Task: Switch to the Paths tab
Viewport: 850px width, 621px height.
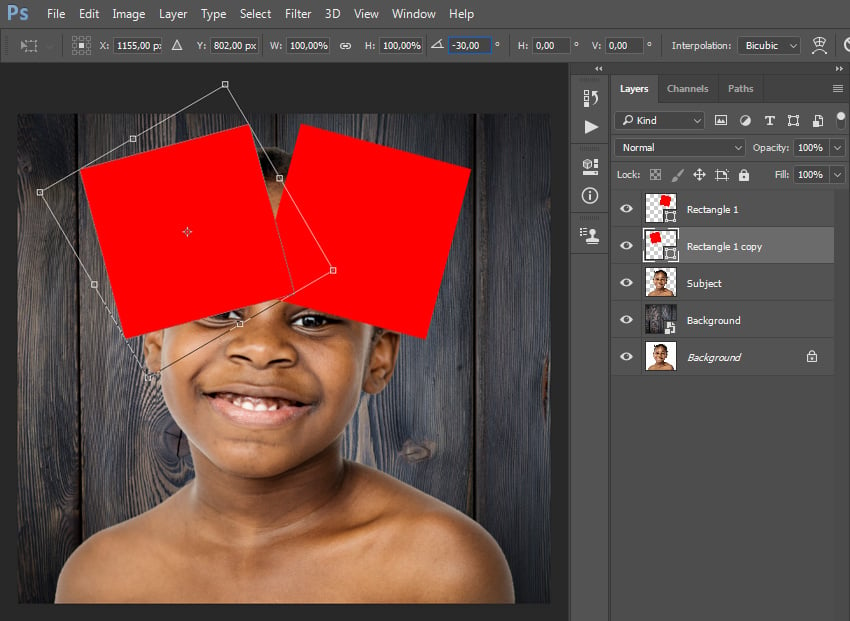Action: coord(740,89)
